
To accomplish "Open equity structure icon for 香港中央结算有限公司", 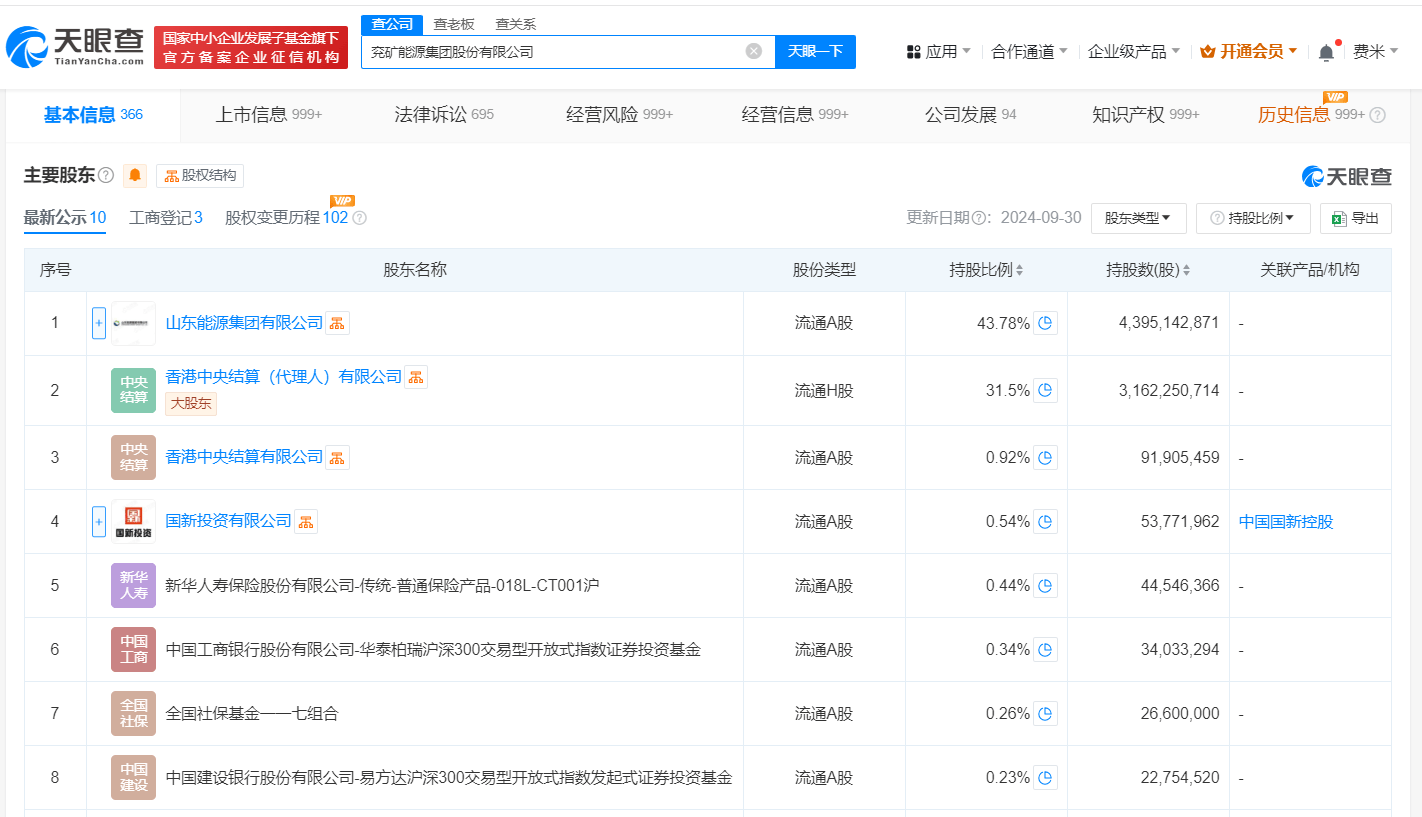I will (x=338, y=457).
